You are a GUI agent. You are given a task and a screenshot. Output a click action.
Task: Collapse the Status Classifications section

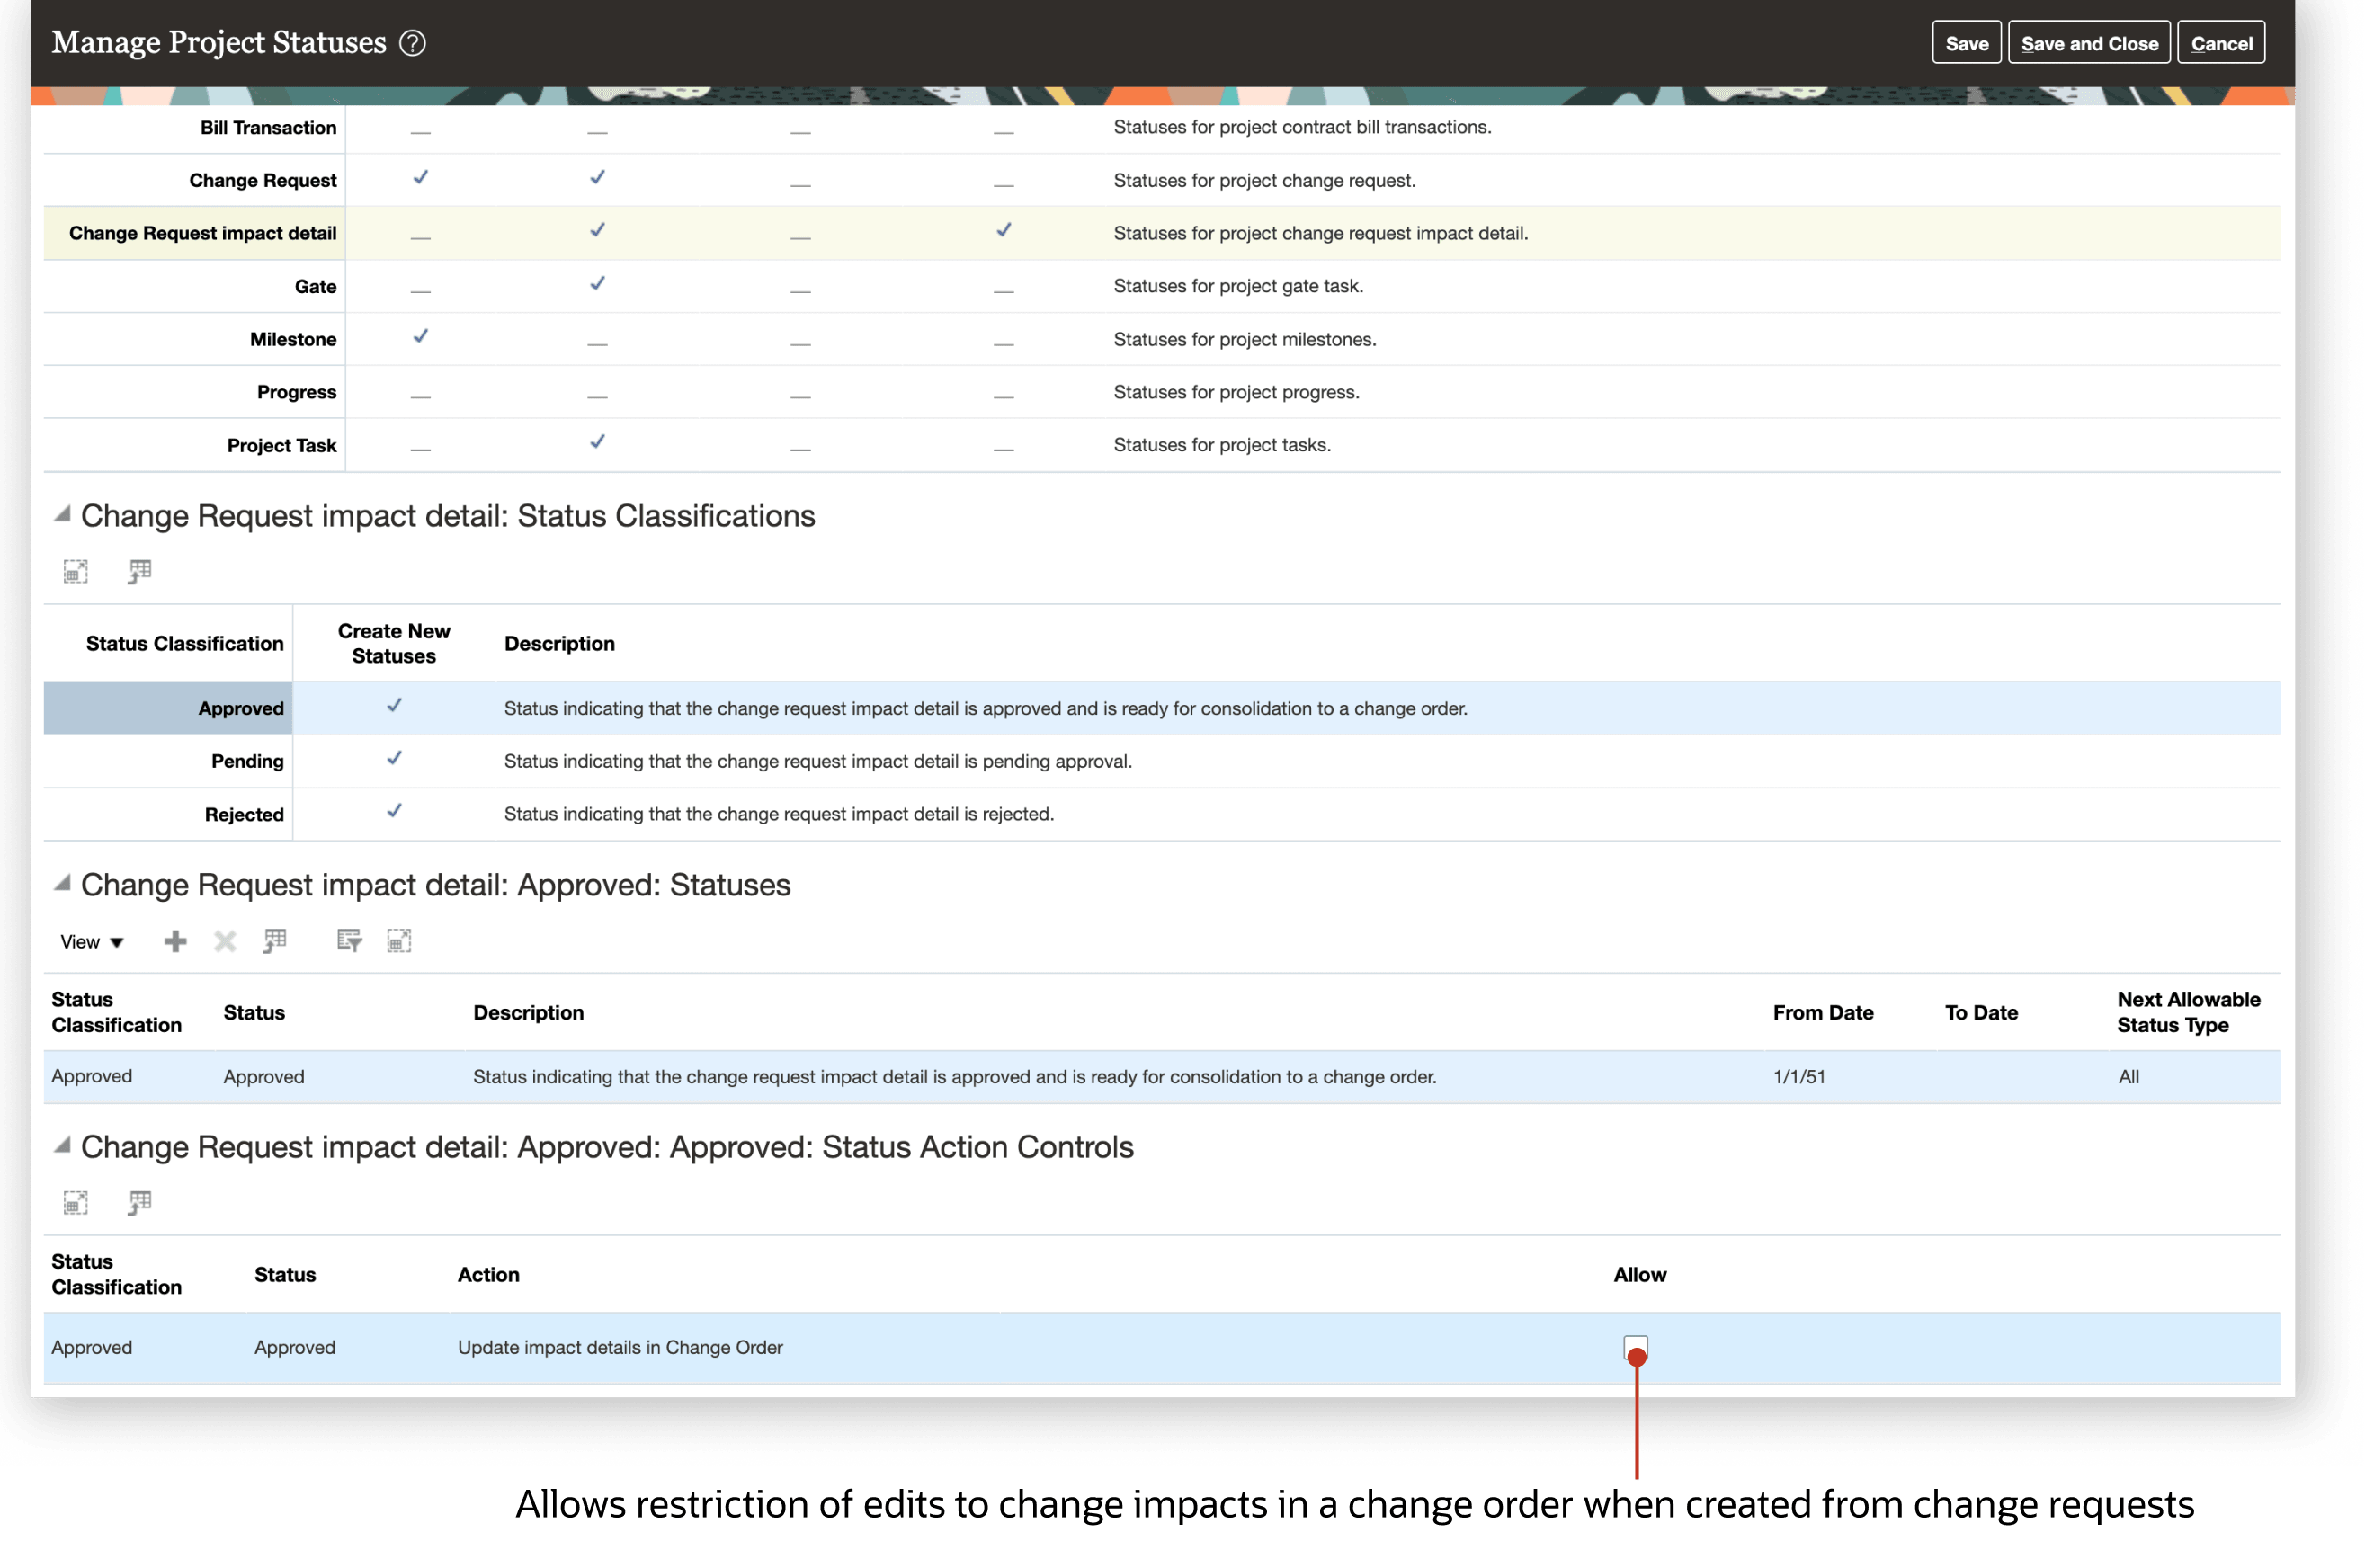coord(62,514)
